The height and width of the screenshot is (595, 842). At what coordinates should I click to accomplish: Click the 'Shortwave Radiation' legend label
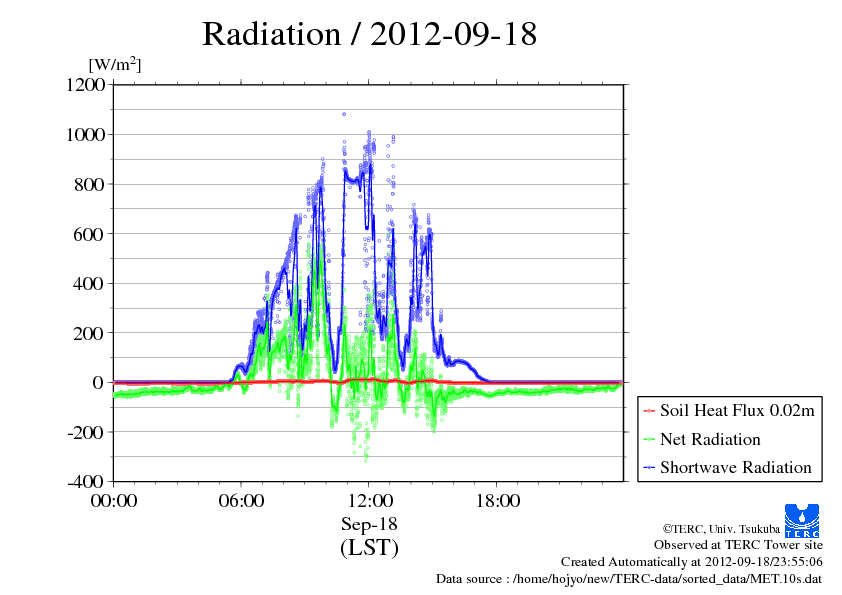[736, 467]
